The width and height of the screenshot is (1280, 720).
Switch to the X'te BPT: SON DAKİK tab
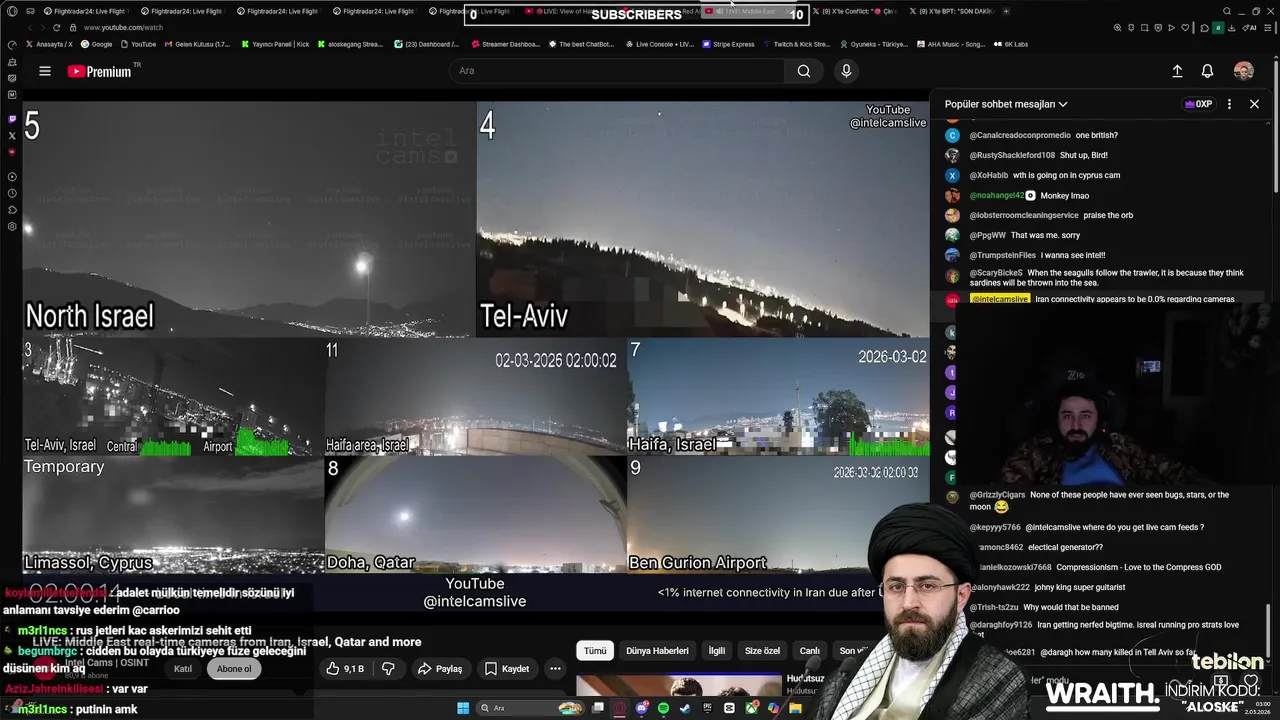950,11
